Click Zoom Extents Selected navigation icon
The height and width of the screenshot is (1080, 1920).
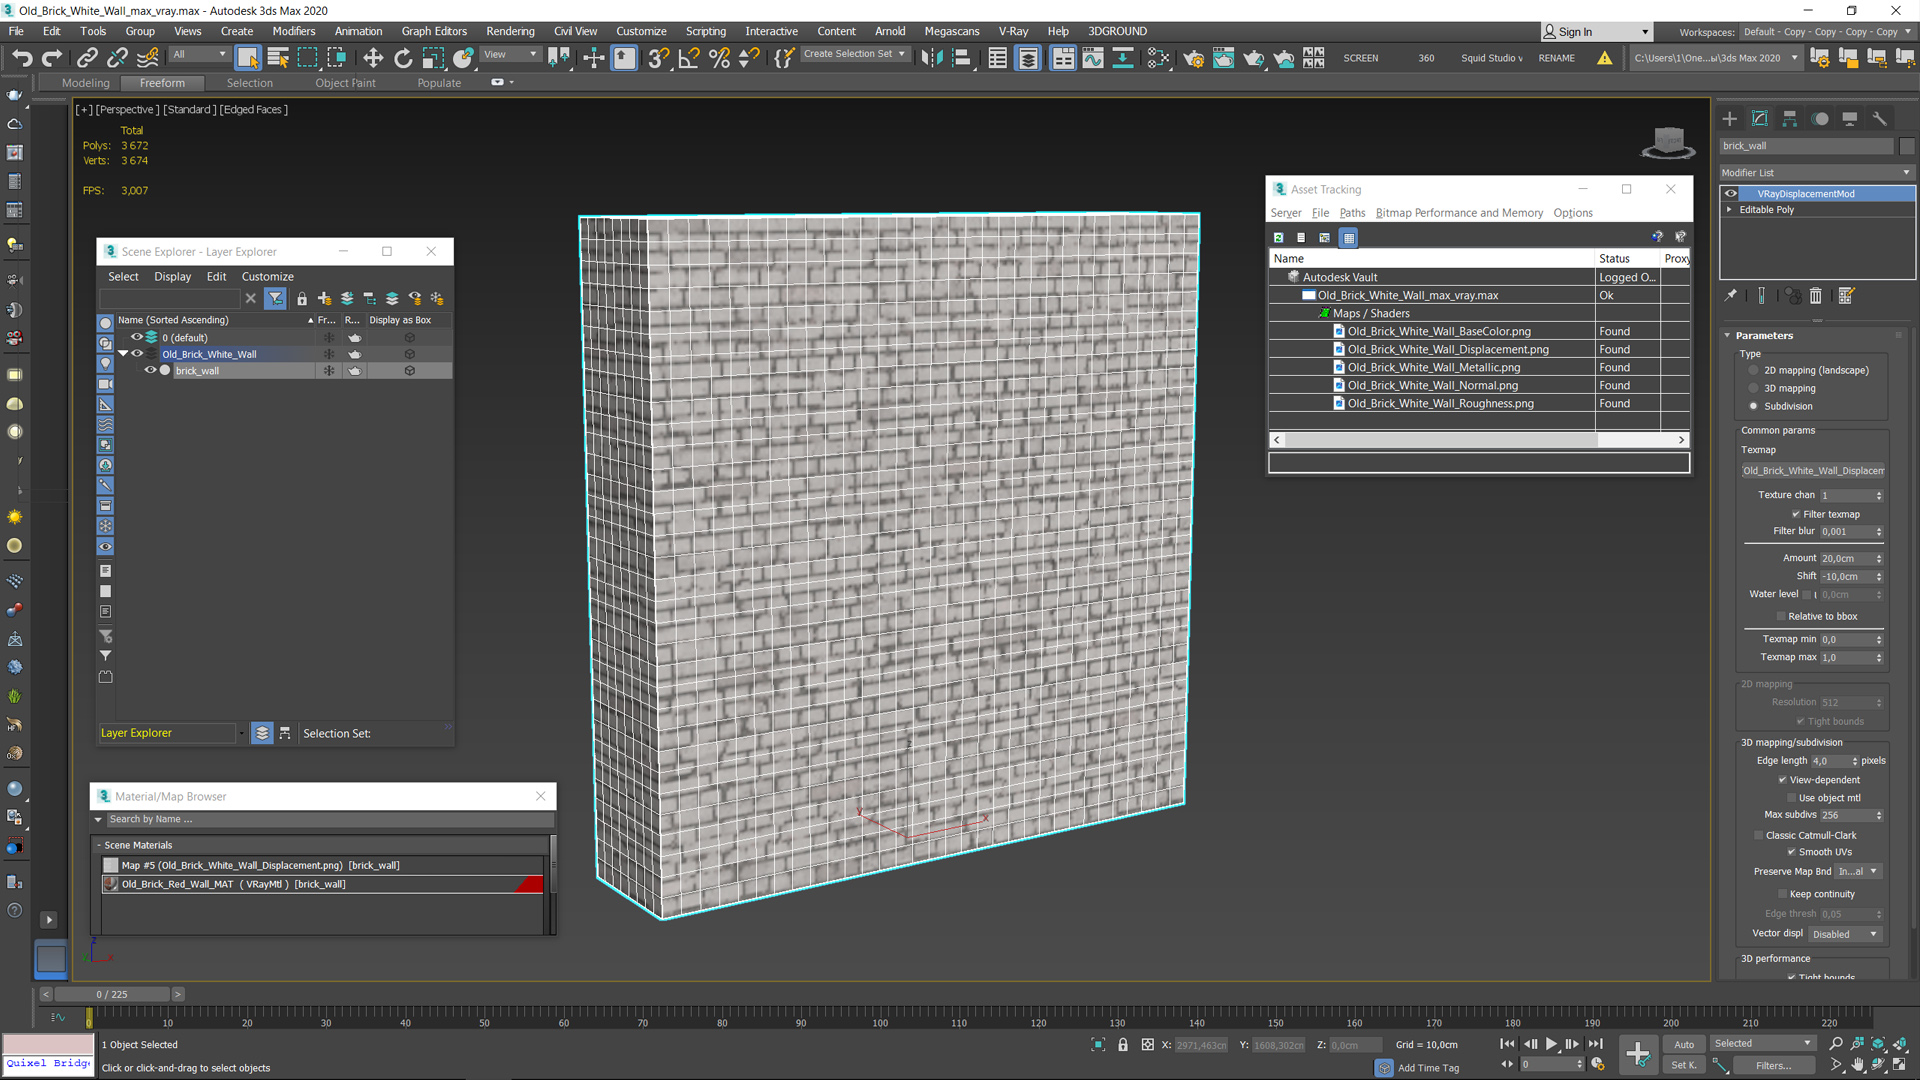pyautogui.click(x=1878, y=1044)
